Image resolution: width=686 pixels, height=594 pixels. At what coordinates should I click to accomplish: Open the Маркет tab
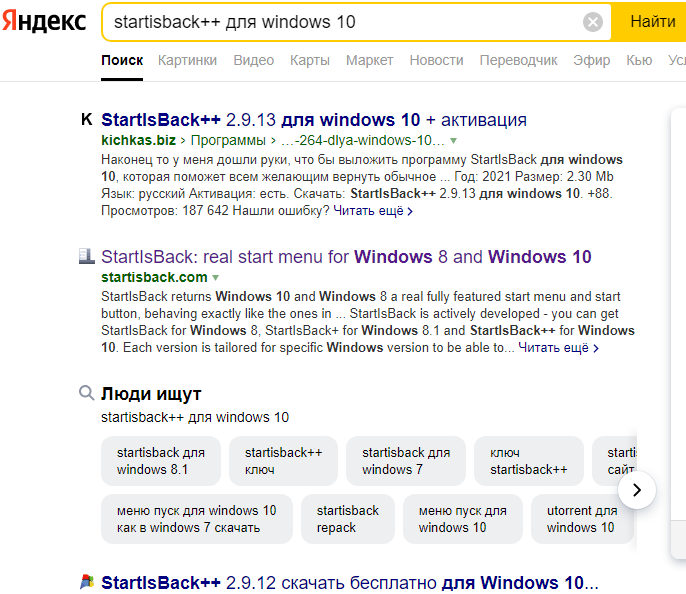click(369, 60)
